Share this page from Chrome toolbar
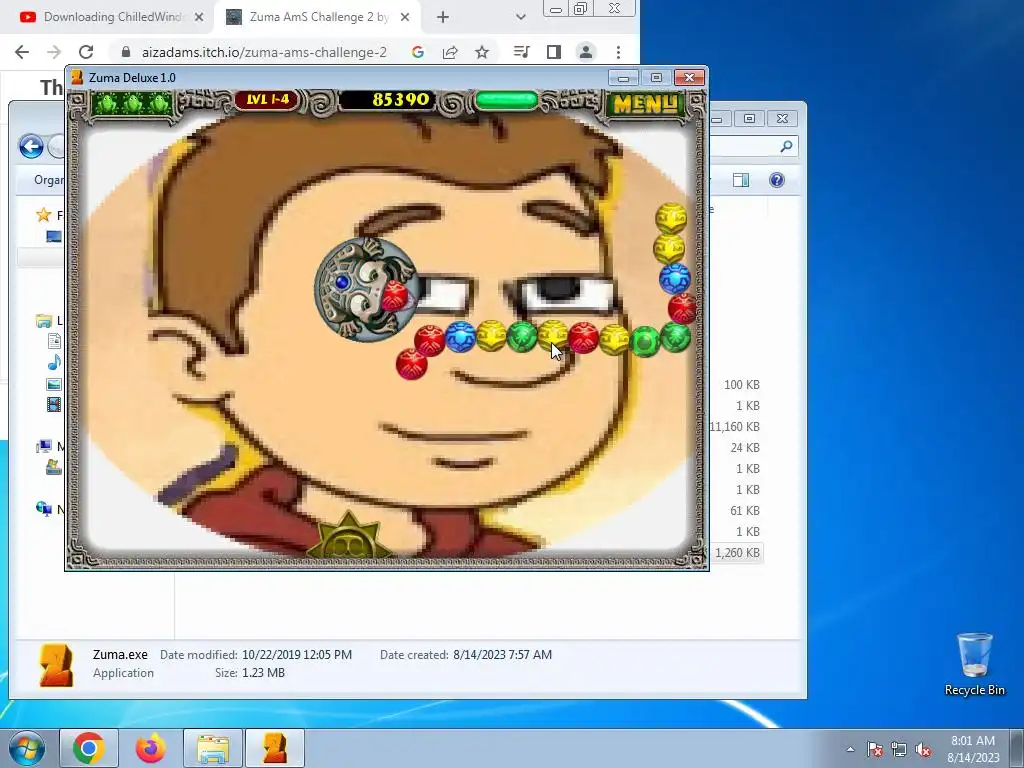 click(450, 52)
